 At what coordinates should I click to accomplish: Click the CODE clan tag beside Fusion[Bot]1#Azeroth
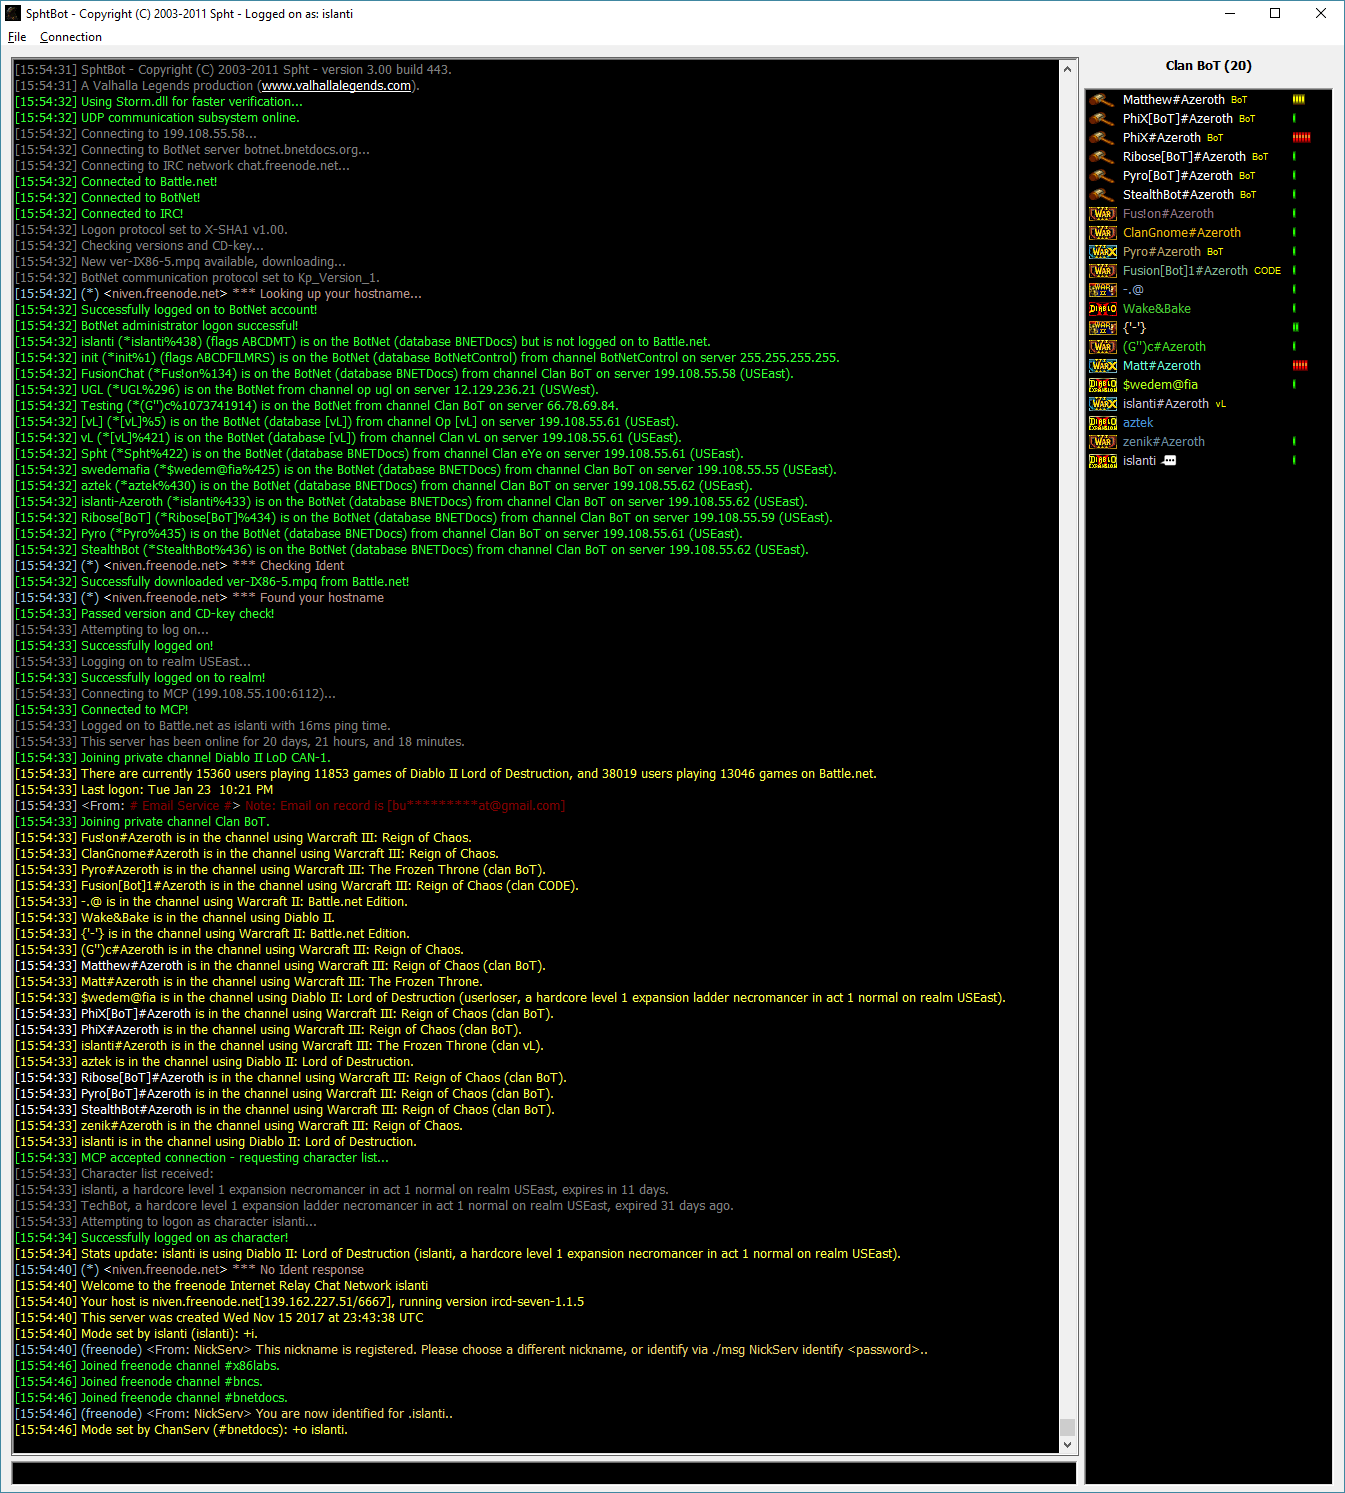point(1267,271)
